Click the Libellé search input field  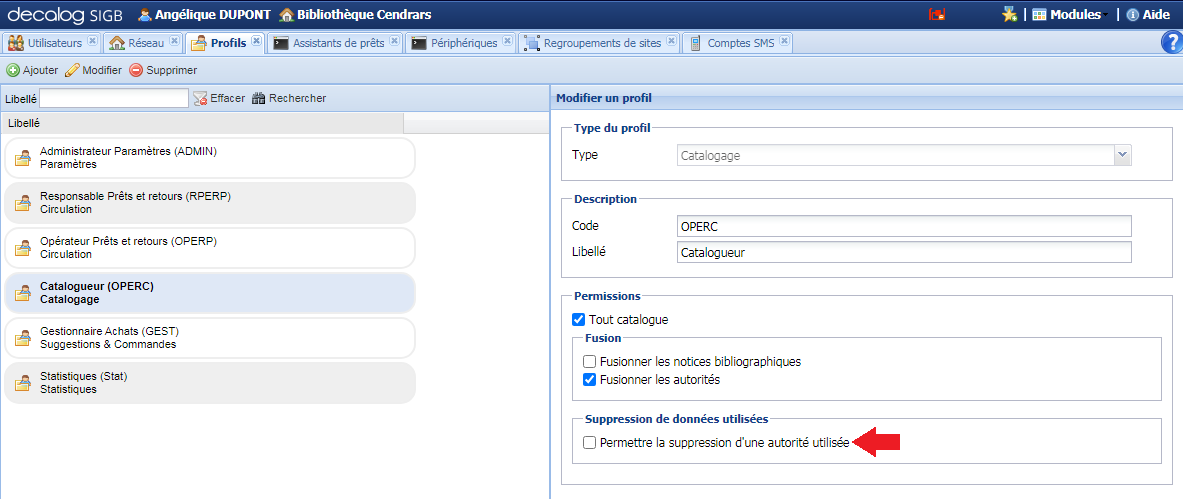113,98
